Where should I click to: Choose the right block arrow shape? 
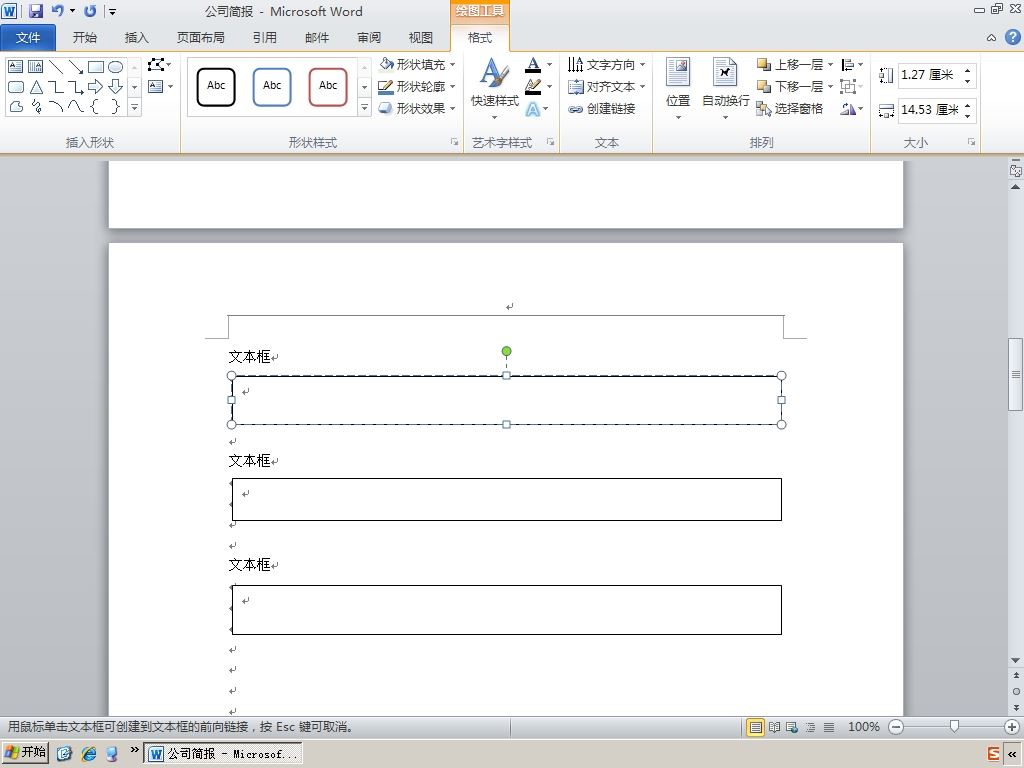(x=96, y=87)
